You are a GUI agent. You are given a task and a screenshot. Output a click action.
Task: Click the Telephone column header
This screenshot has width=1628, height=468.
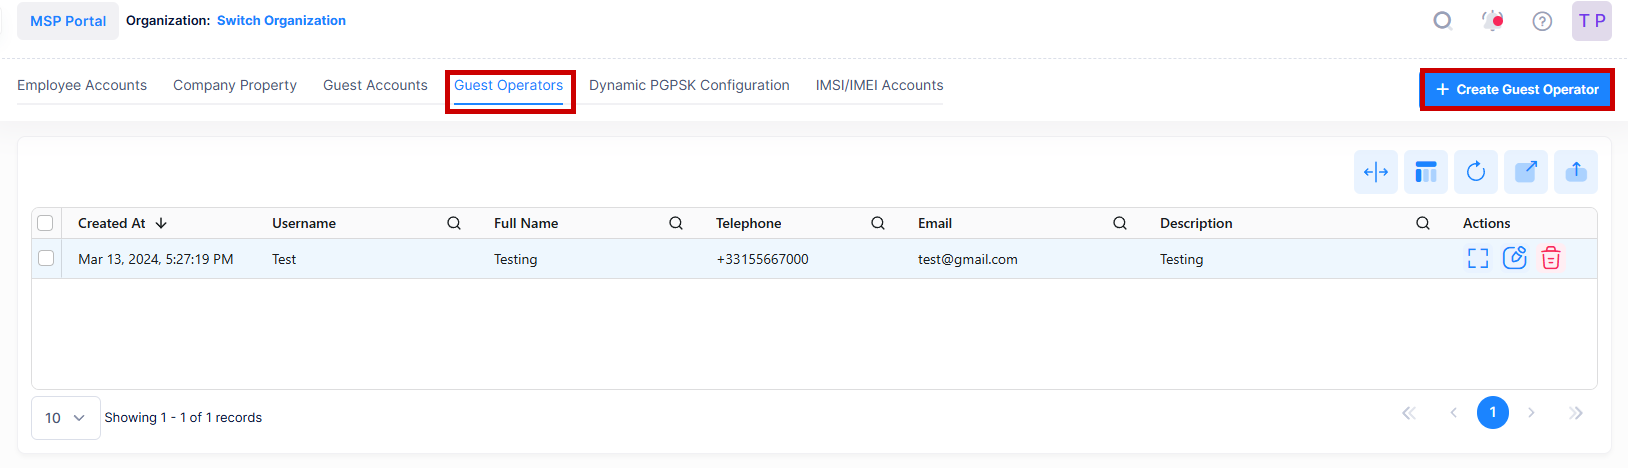(x=748, y=223)
